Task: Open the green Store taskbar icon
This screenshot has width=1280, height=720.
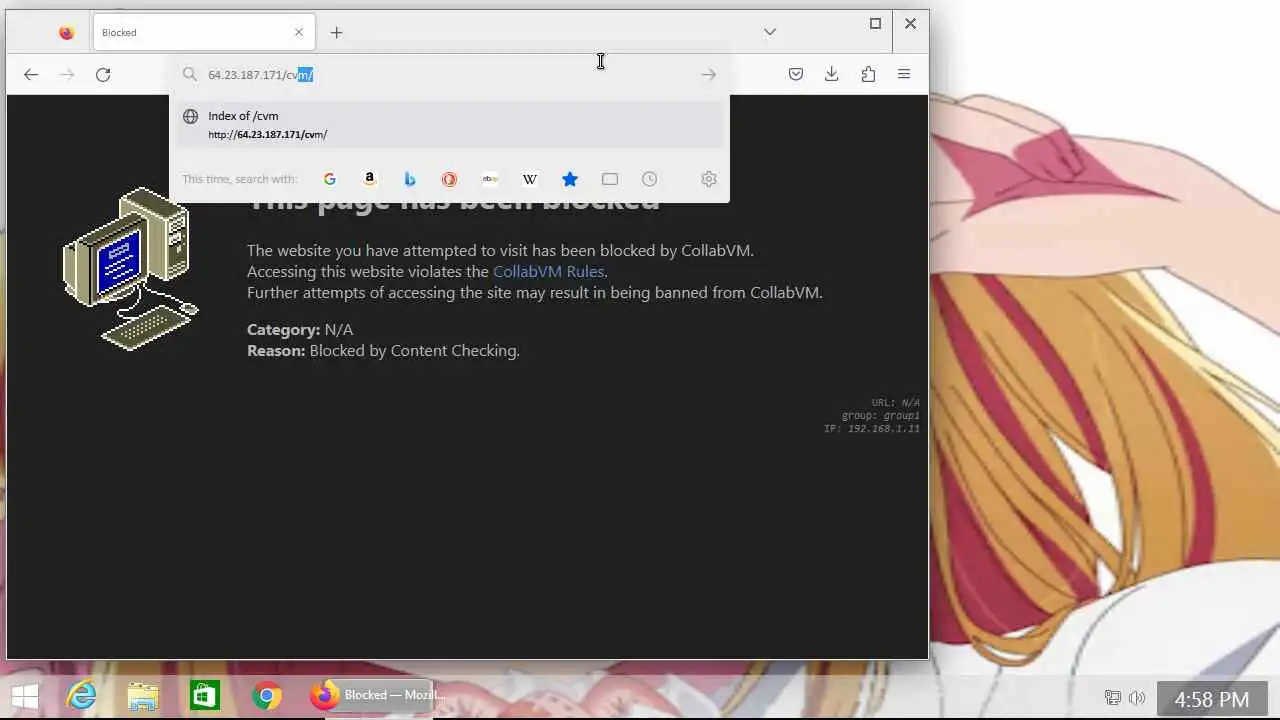Action: coord(205,696)
